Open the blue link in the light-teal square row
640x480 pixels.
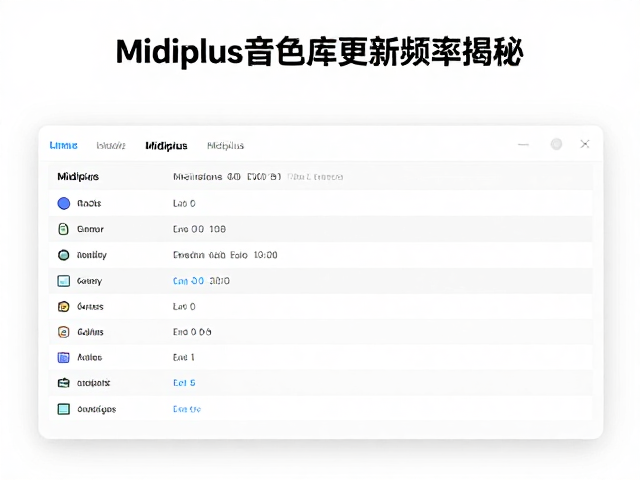point(187,409)
